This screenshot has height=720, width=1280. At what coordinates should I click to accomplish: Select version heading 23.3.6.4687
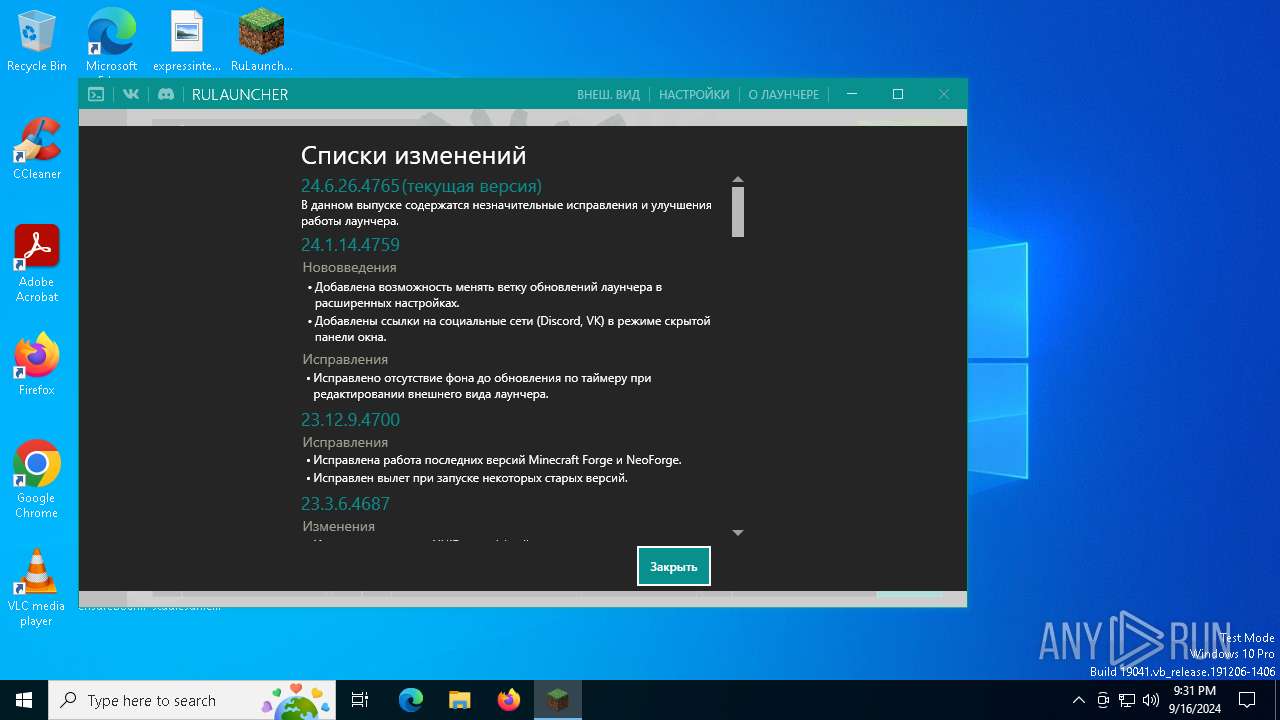coord(345,504)
